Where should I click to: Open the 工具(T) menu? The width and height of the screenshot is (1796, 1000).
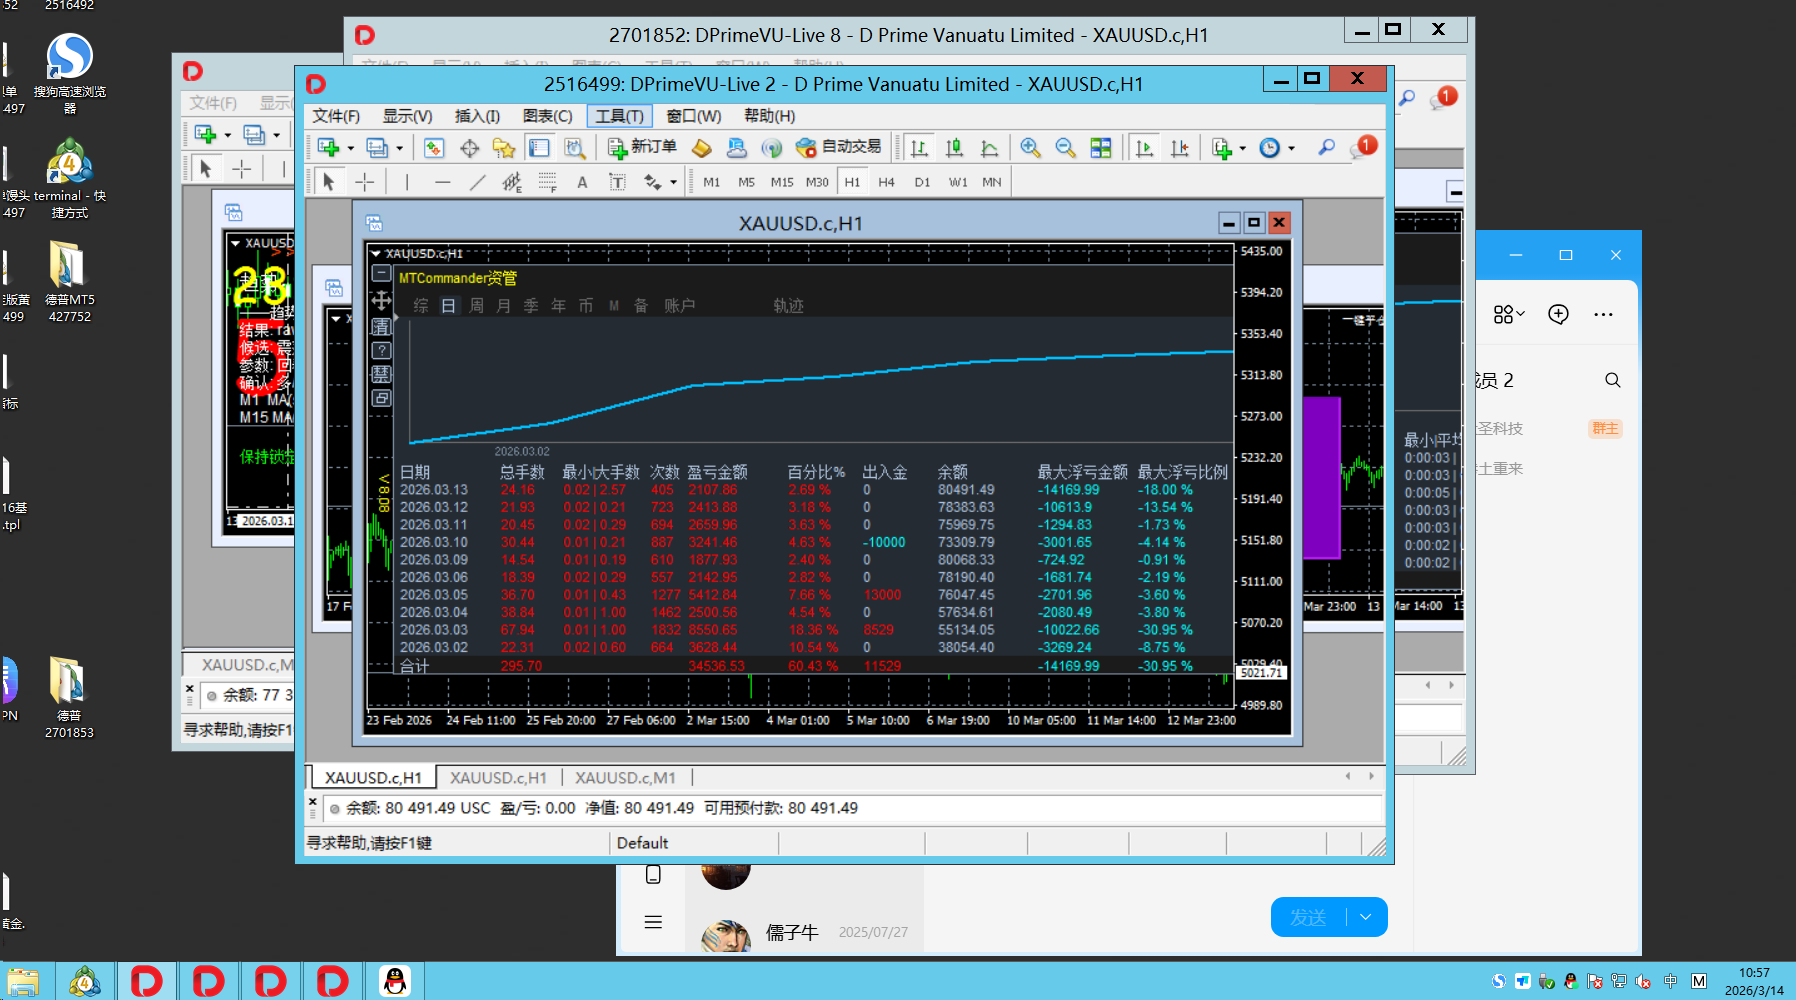pos(620,116)
